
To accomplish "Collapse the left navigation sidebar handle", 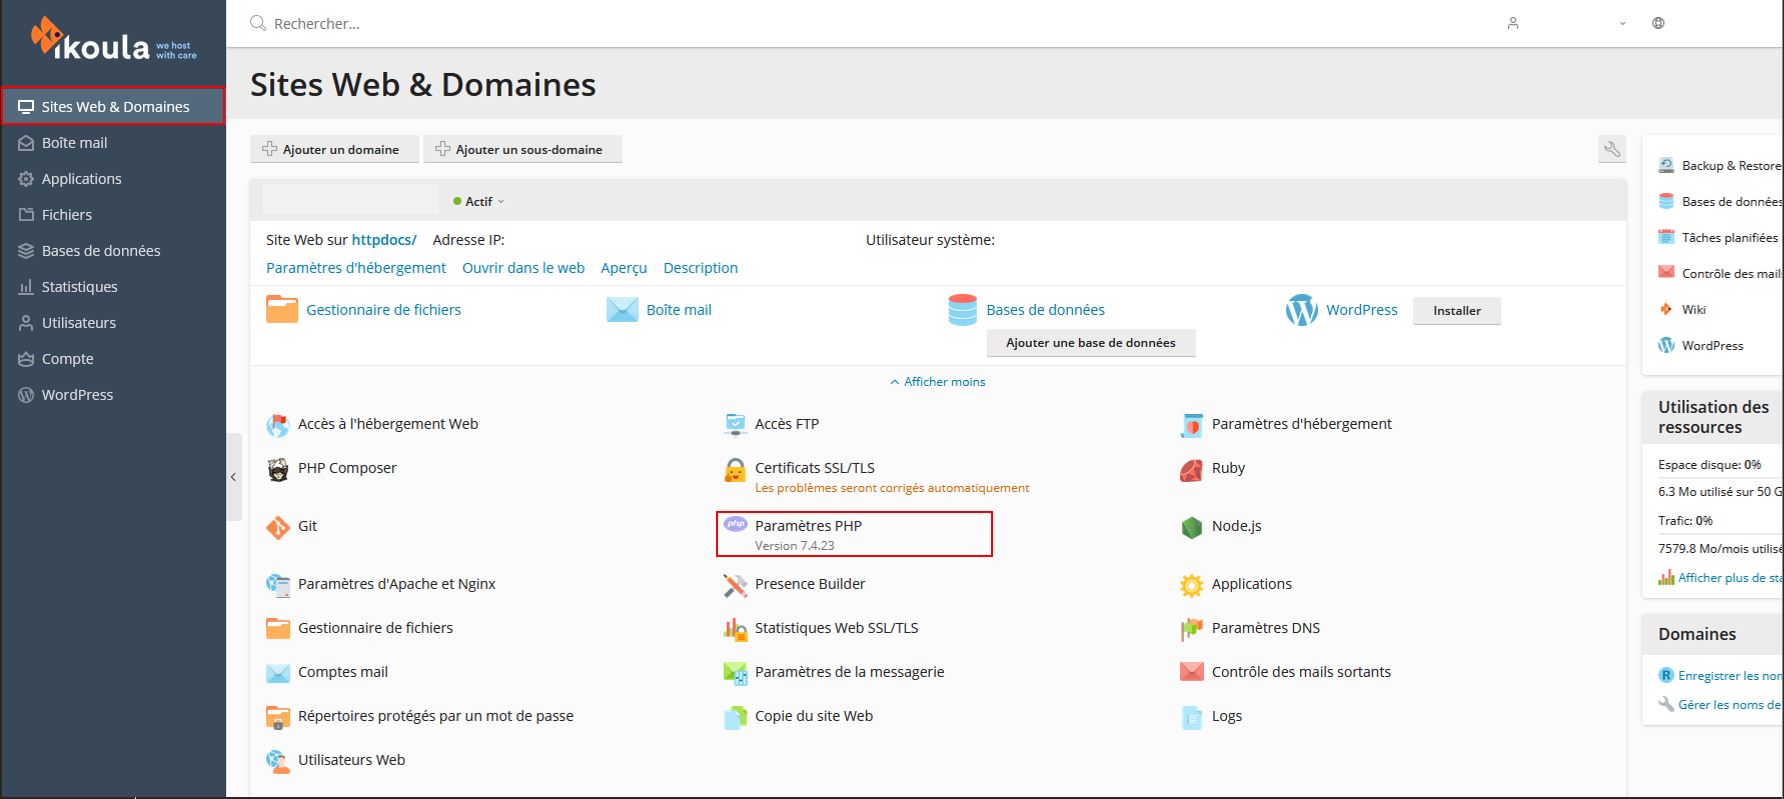I will click(x=233, y=477).
